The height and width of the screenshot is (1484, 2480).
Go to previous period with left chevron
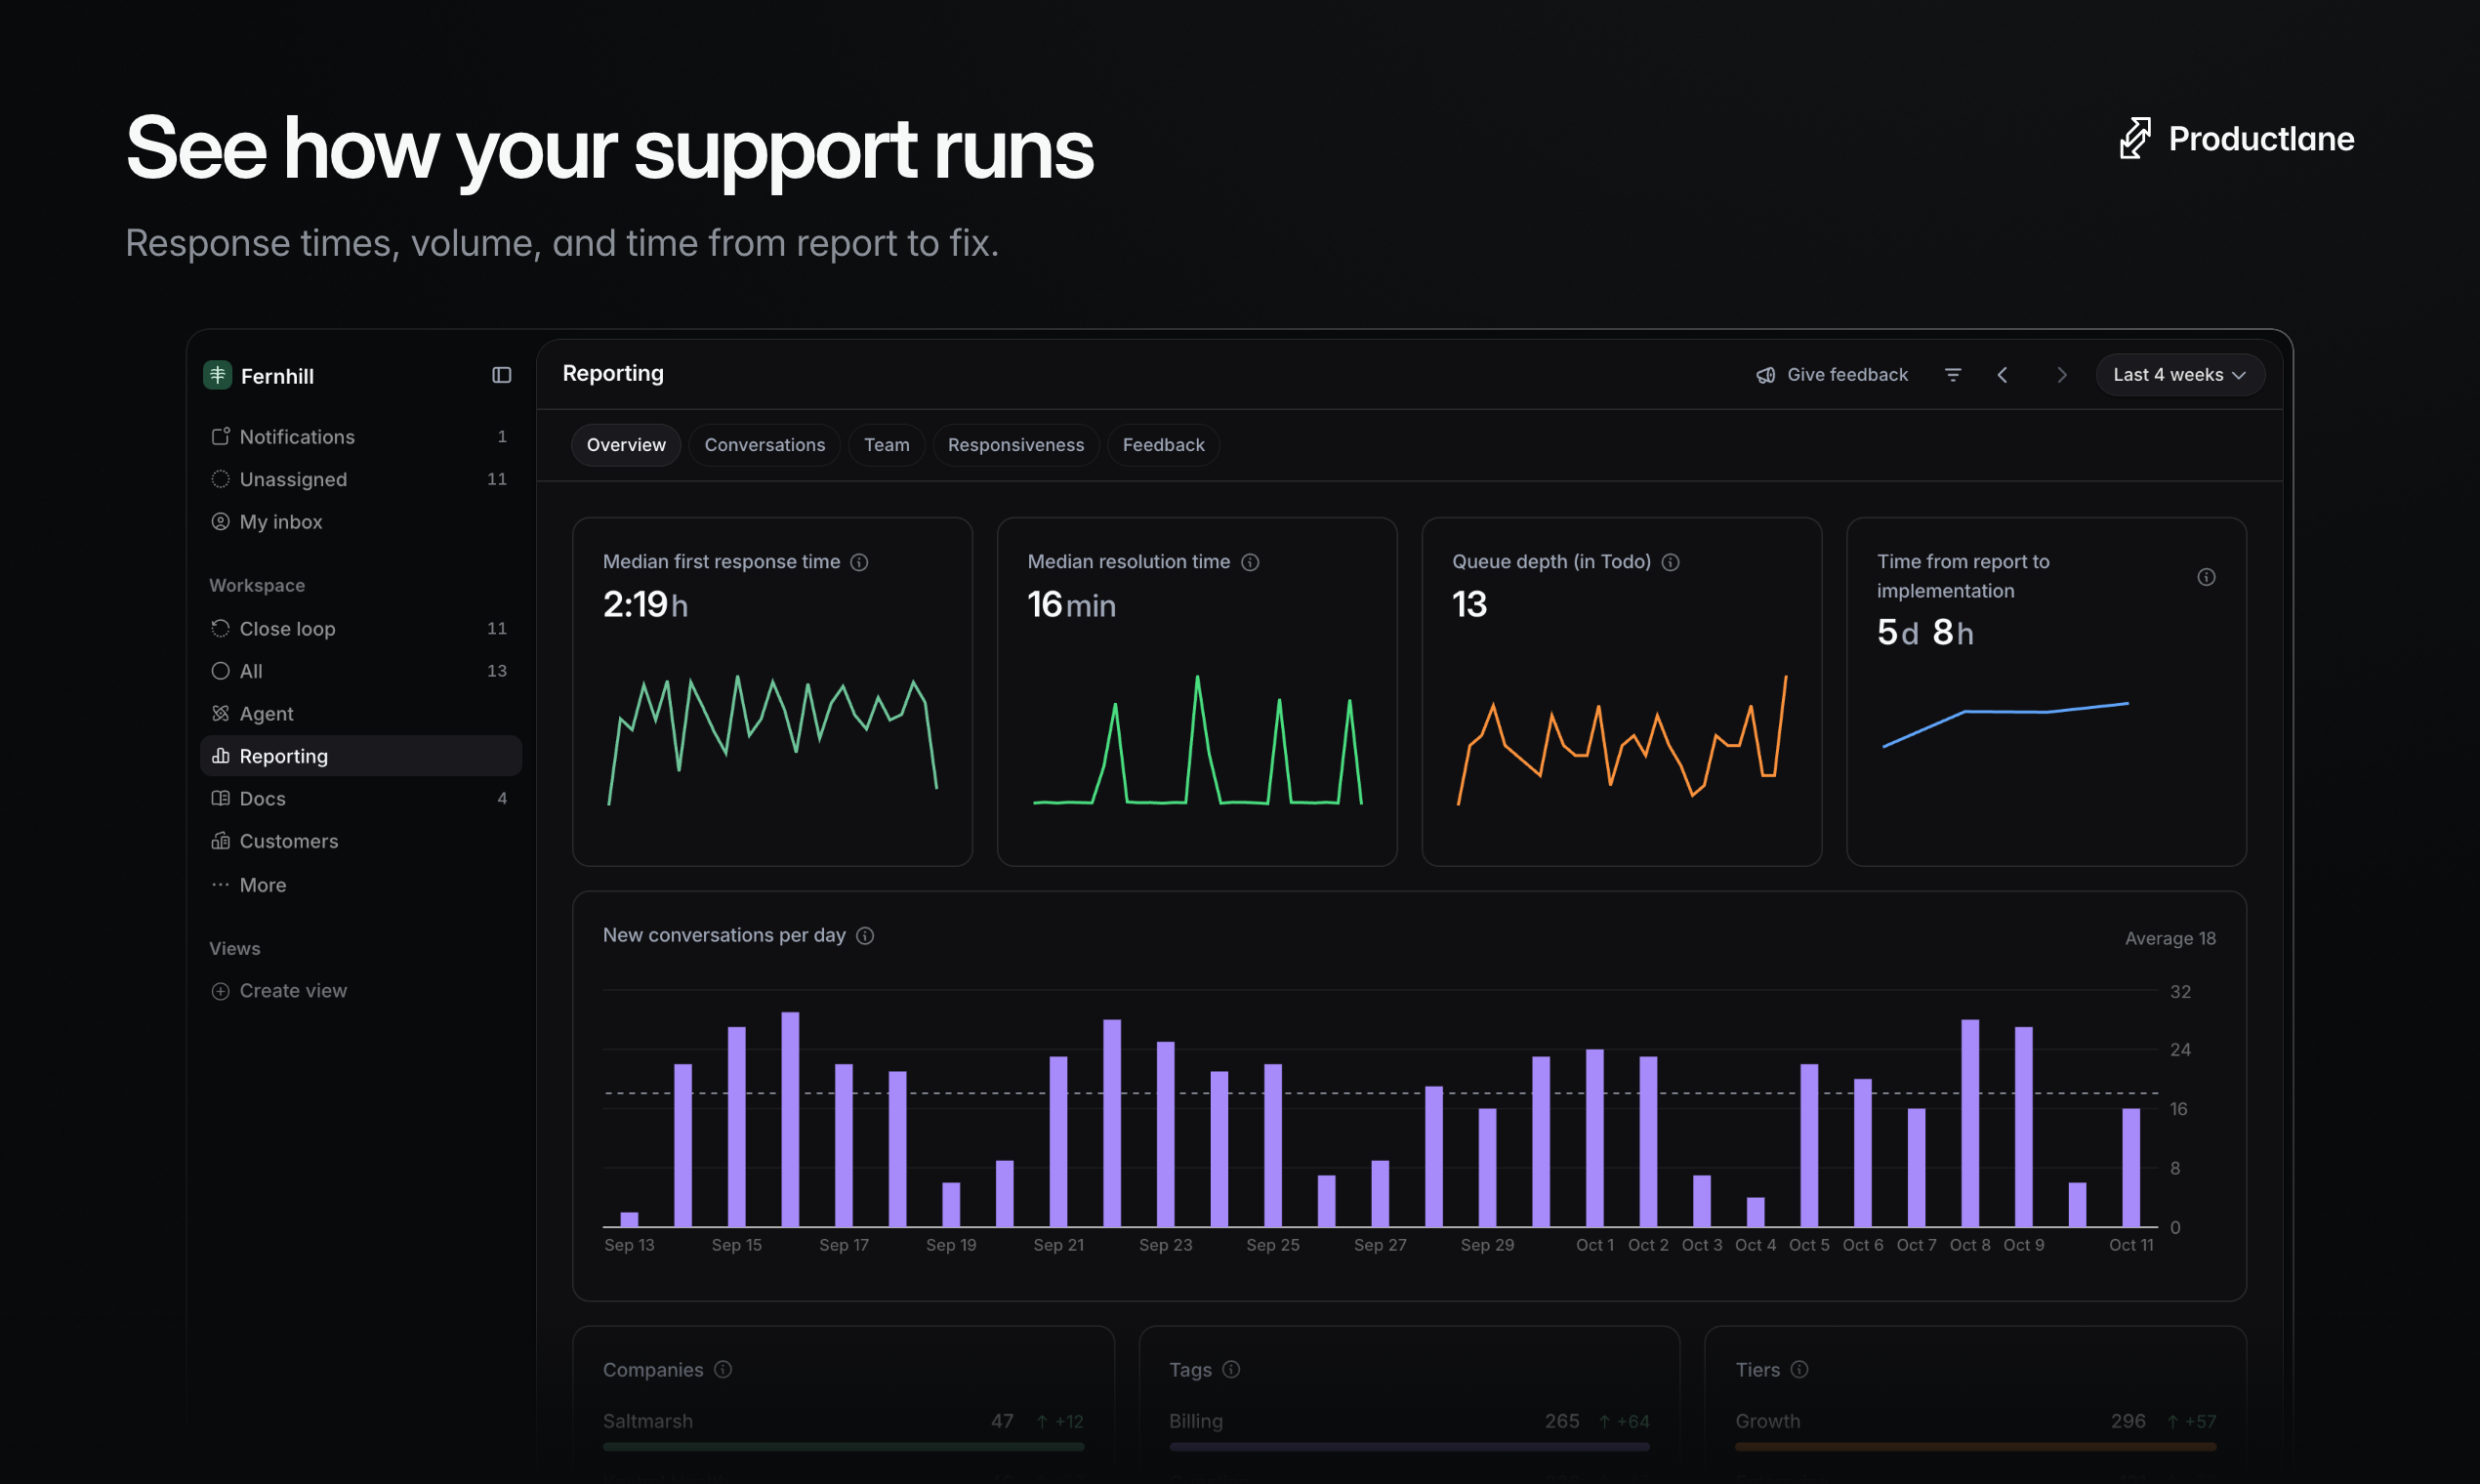click(x=2002, y=375)
